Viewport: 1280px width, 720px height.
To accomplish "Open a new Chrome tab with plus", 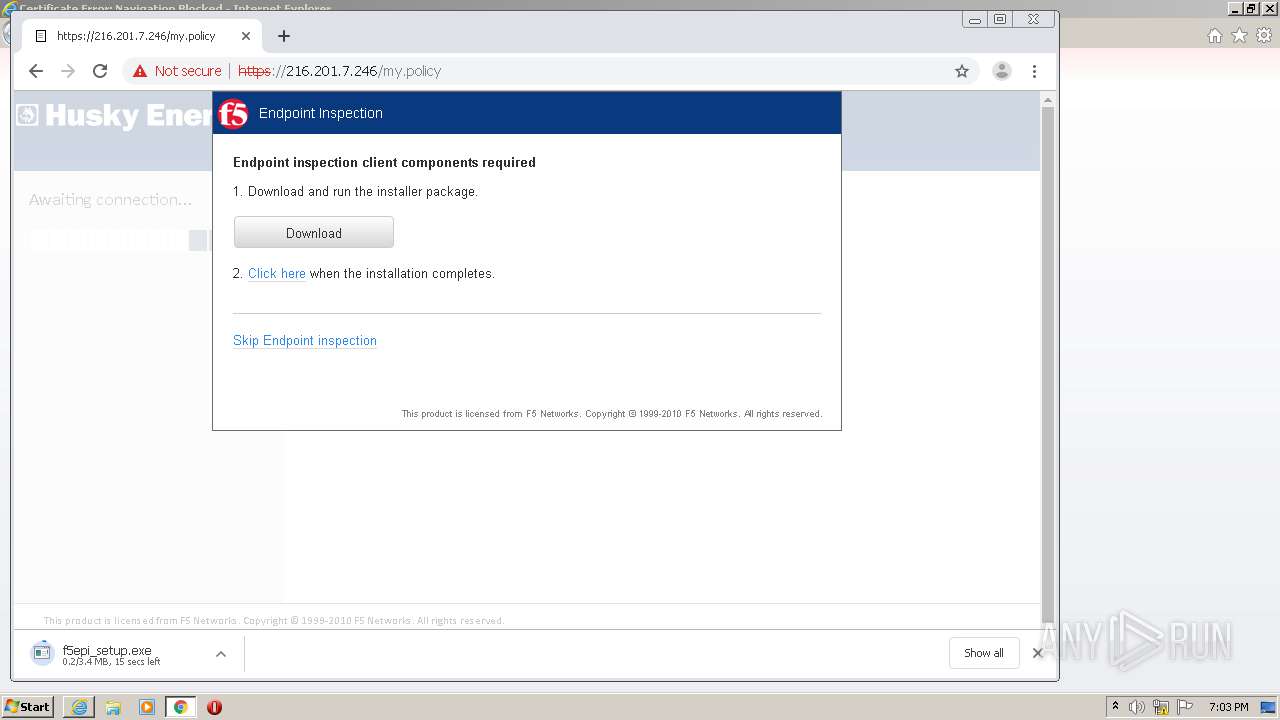I will coord(284,36).
